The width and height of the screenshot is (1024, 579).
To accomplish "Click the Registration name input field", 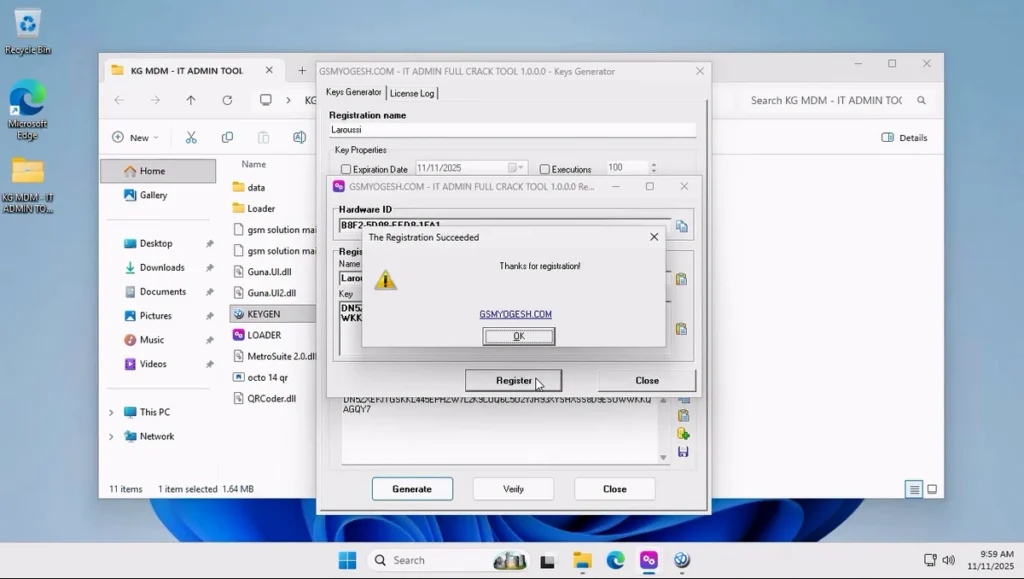I will click(512, 130).
